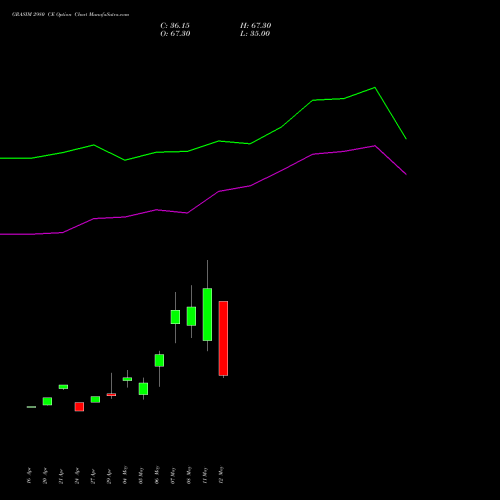Click the '27 Apr' date axis label
This screenshot has width=500, height=500.
pos(93,476)
